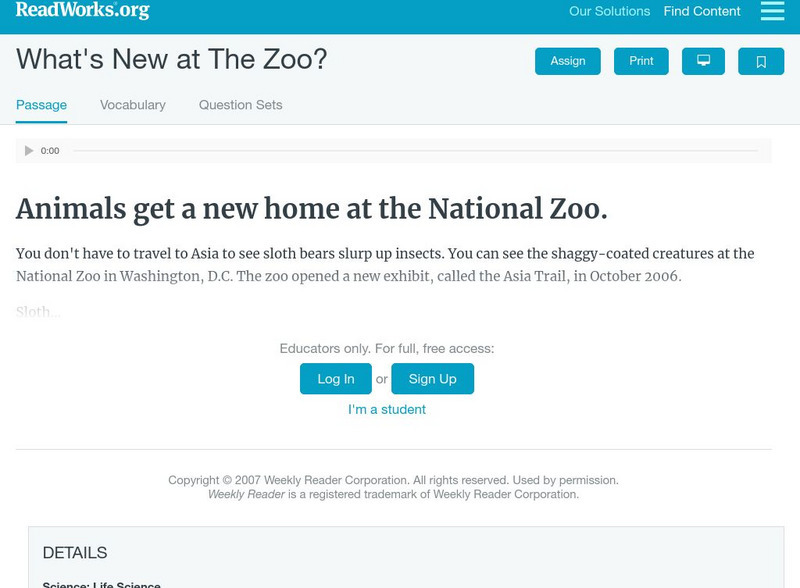
Task: Click the audio timestamp 0:00
Action: pos(48,150)
